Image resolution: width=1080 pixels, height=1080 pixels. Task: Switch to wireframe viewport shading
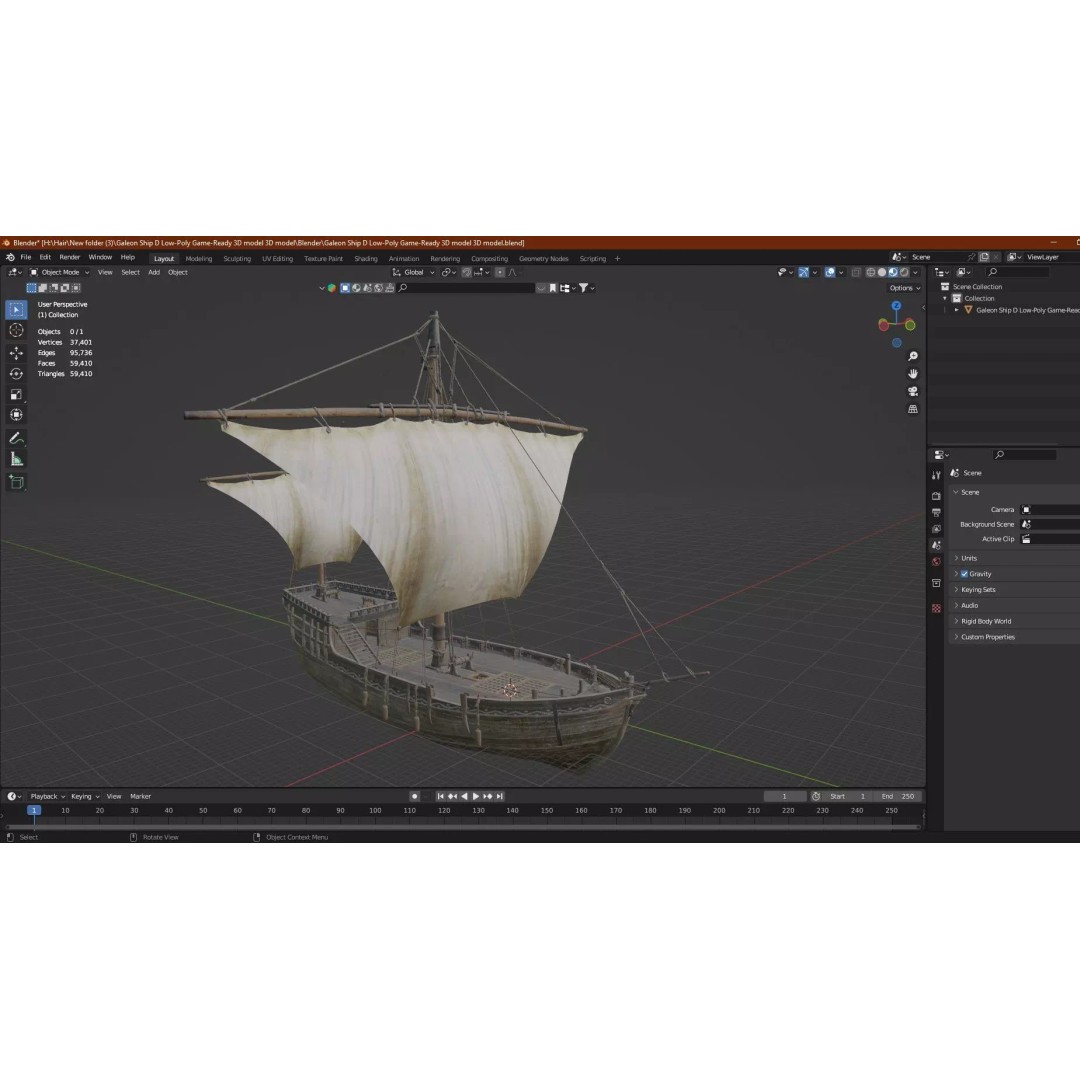tap(871, 272)
